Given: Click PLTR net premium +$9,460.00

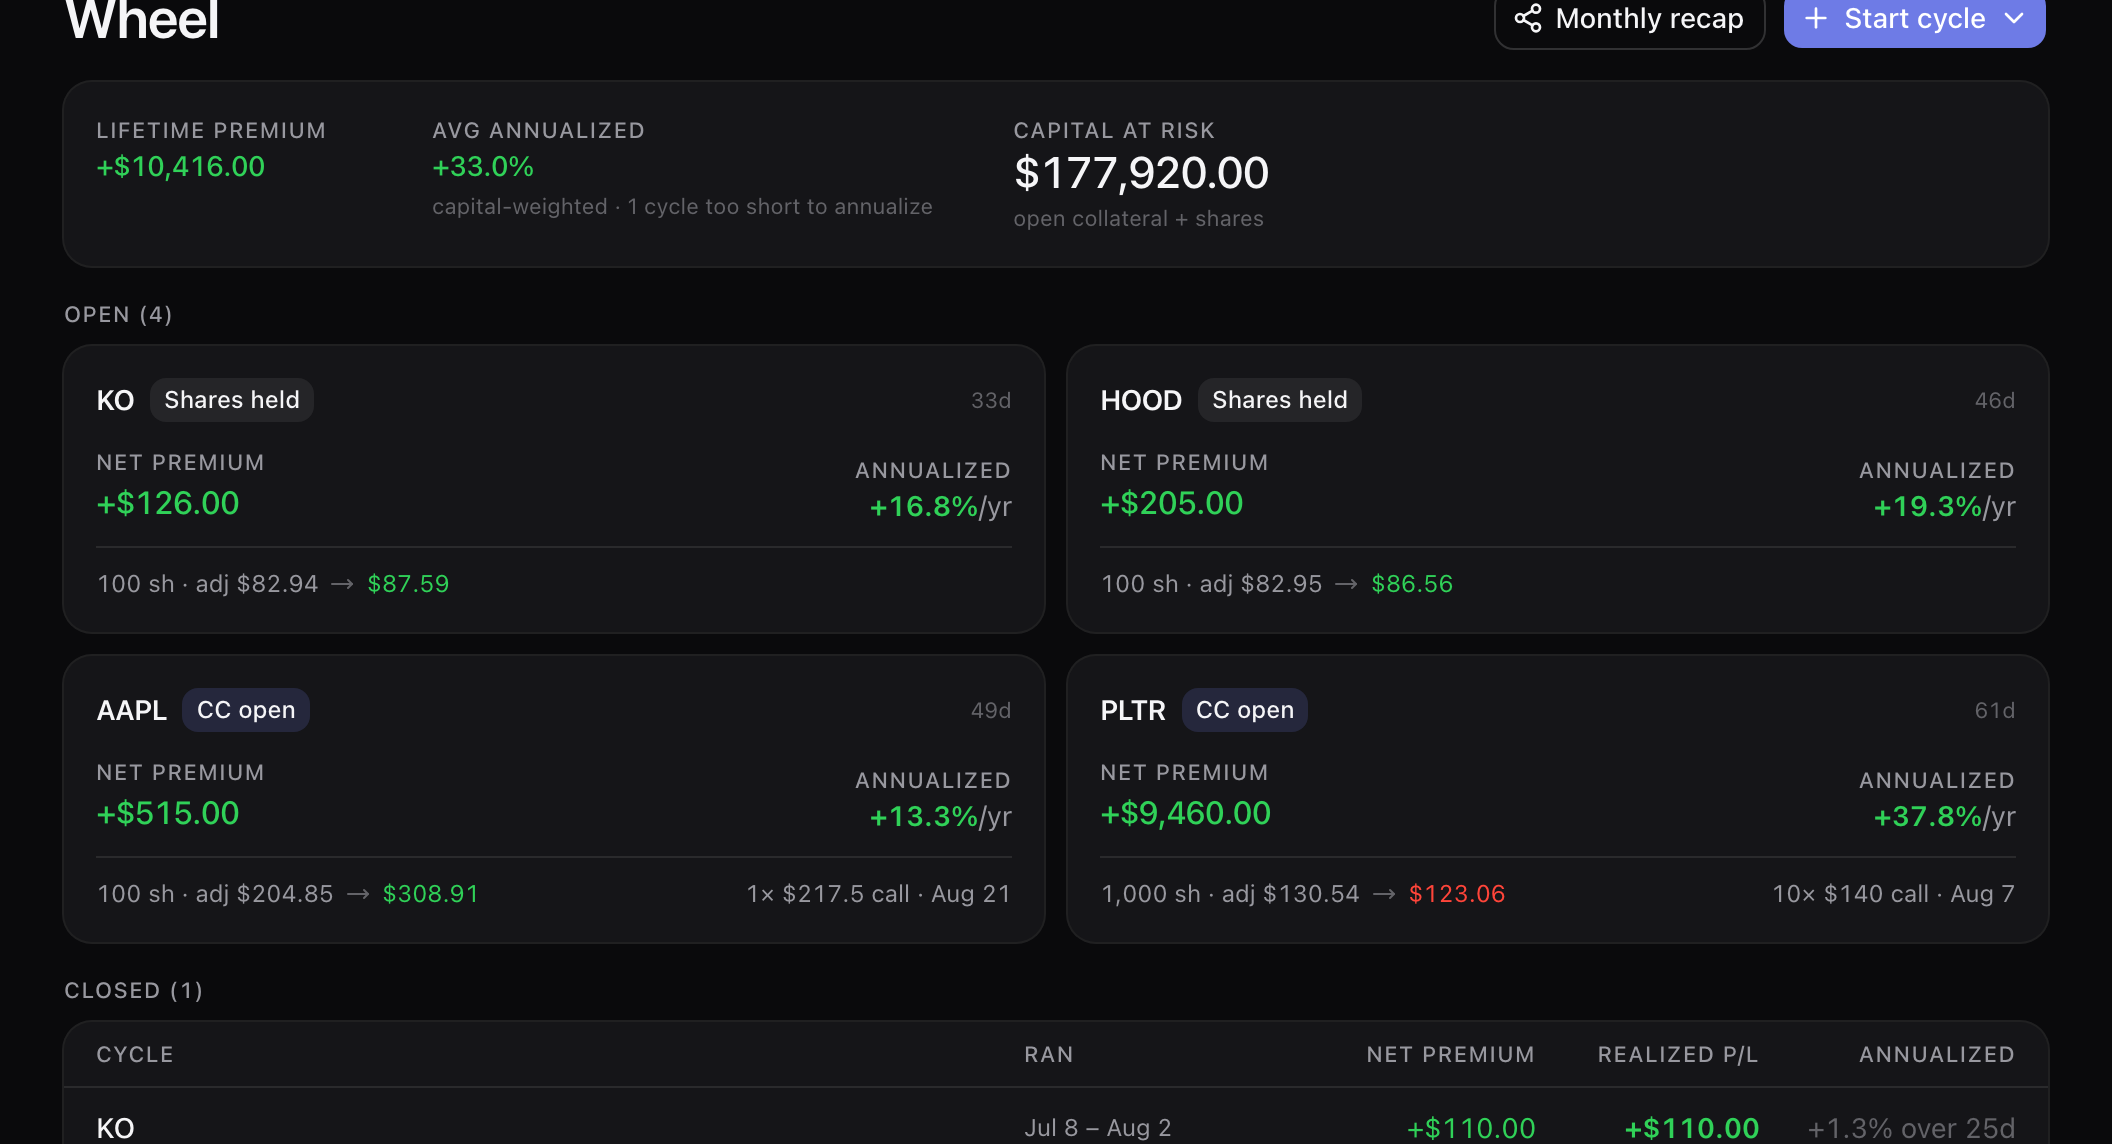Looking at the screenshot, I should click(1186, 813).
